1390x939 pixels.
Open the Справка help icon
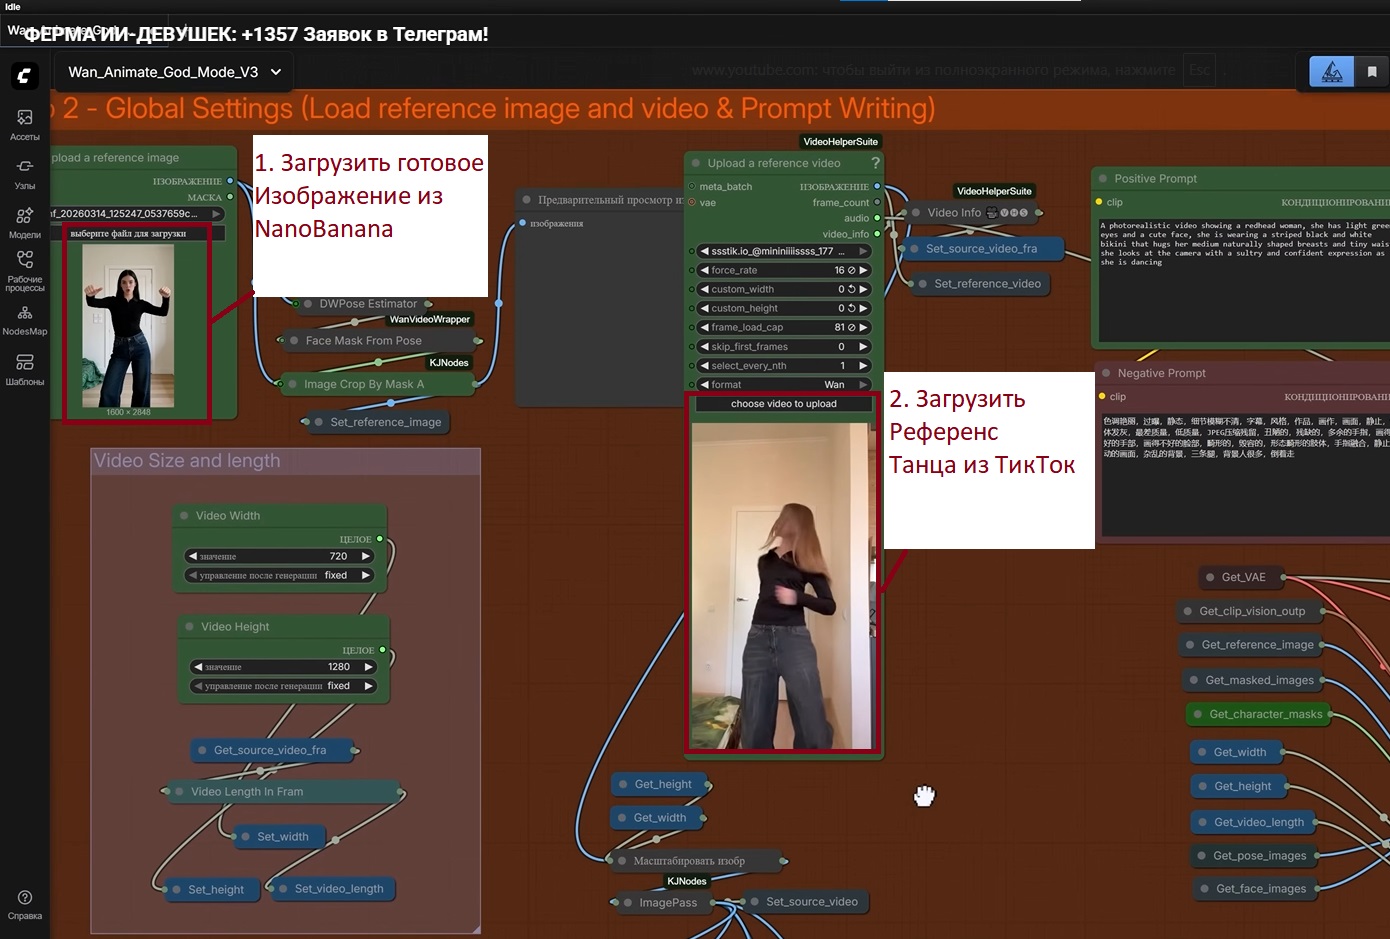[x=25, y=904]
